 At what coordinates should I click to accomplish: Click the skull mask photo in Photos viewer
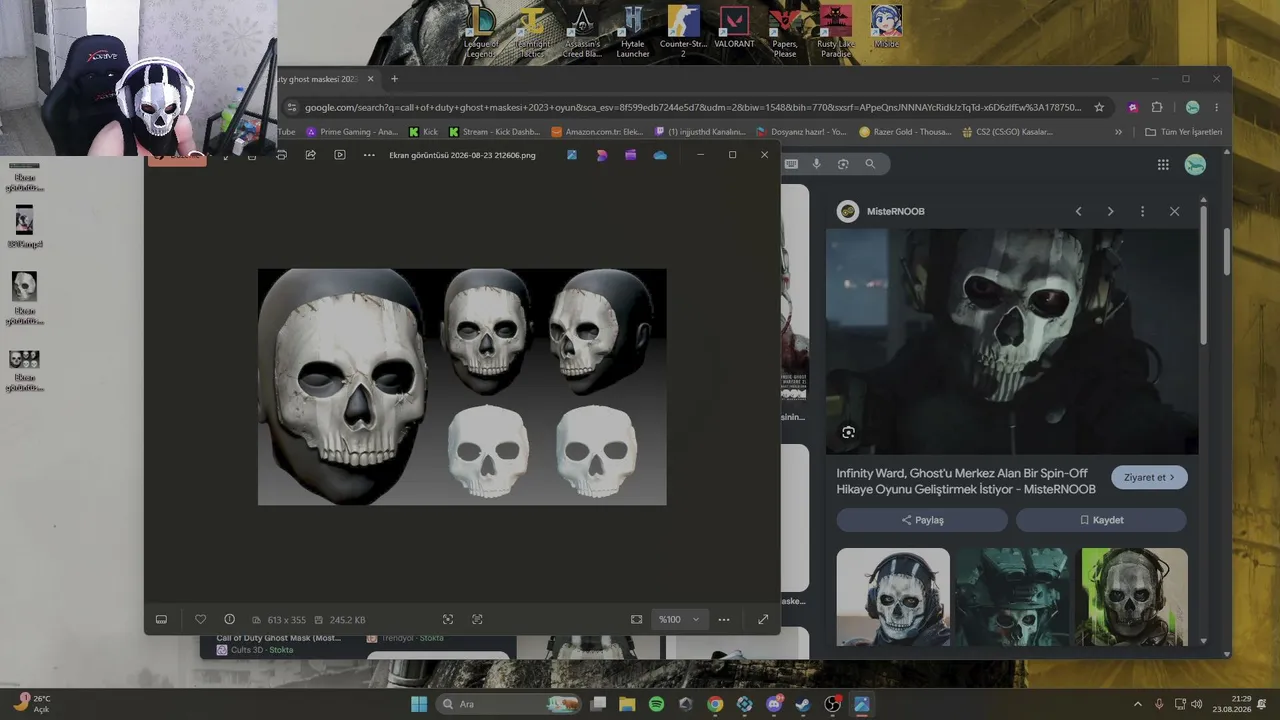pyautogui.click(x=462, y=387)
